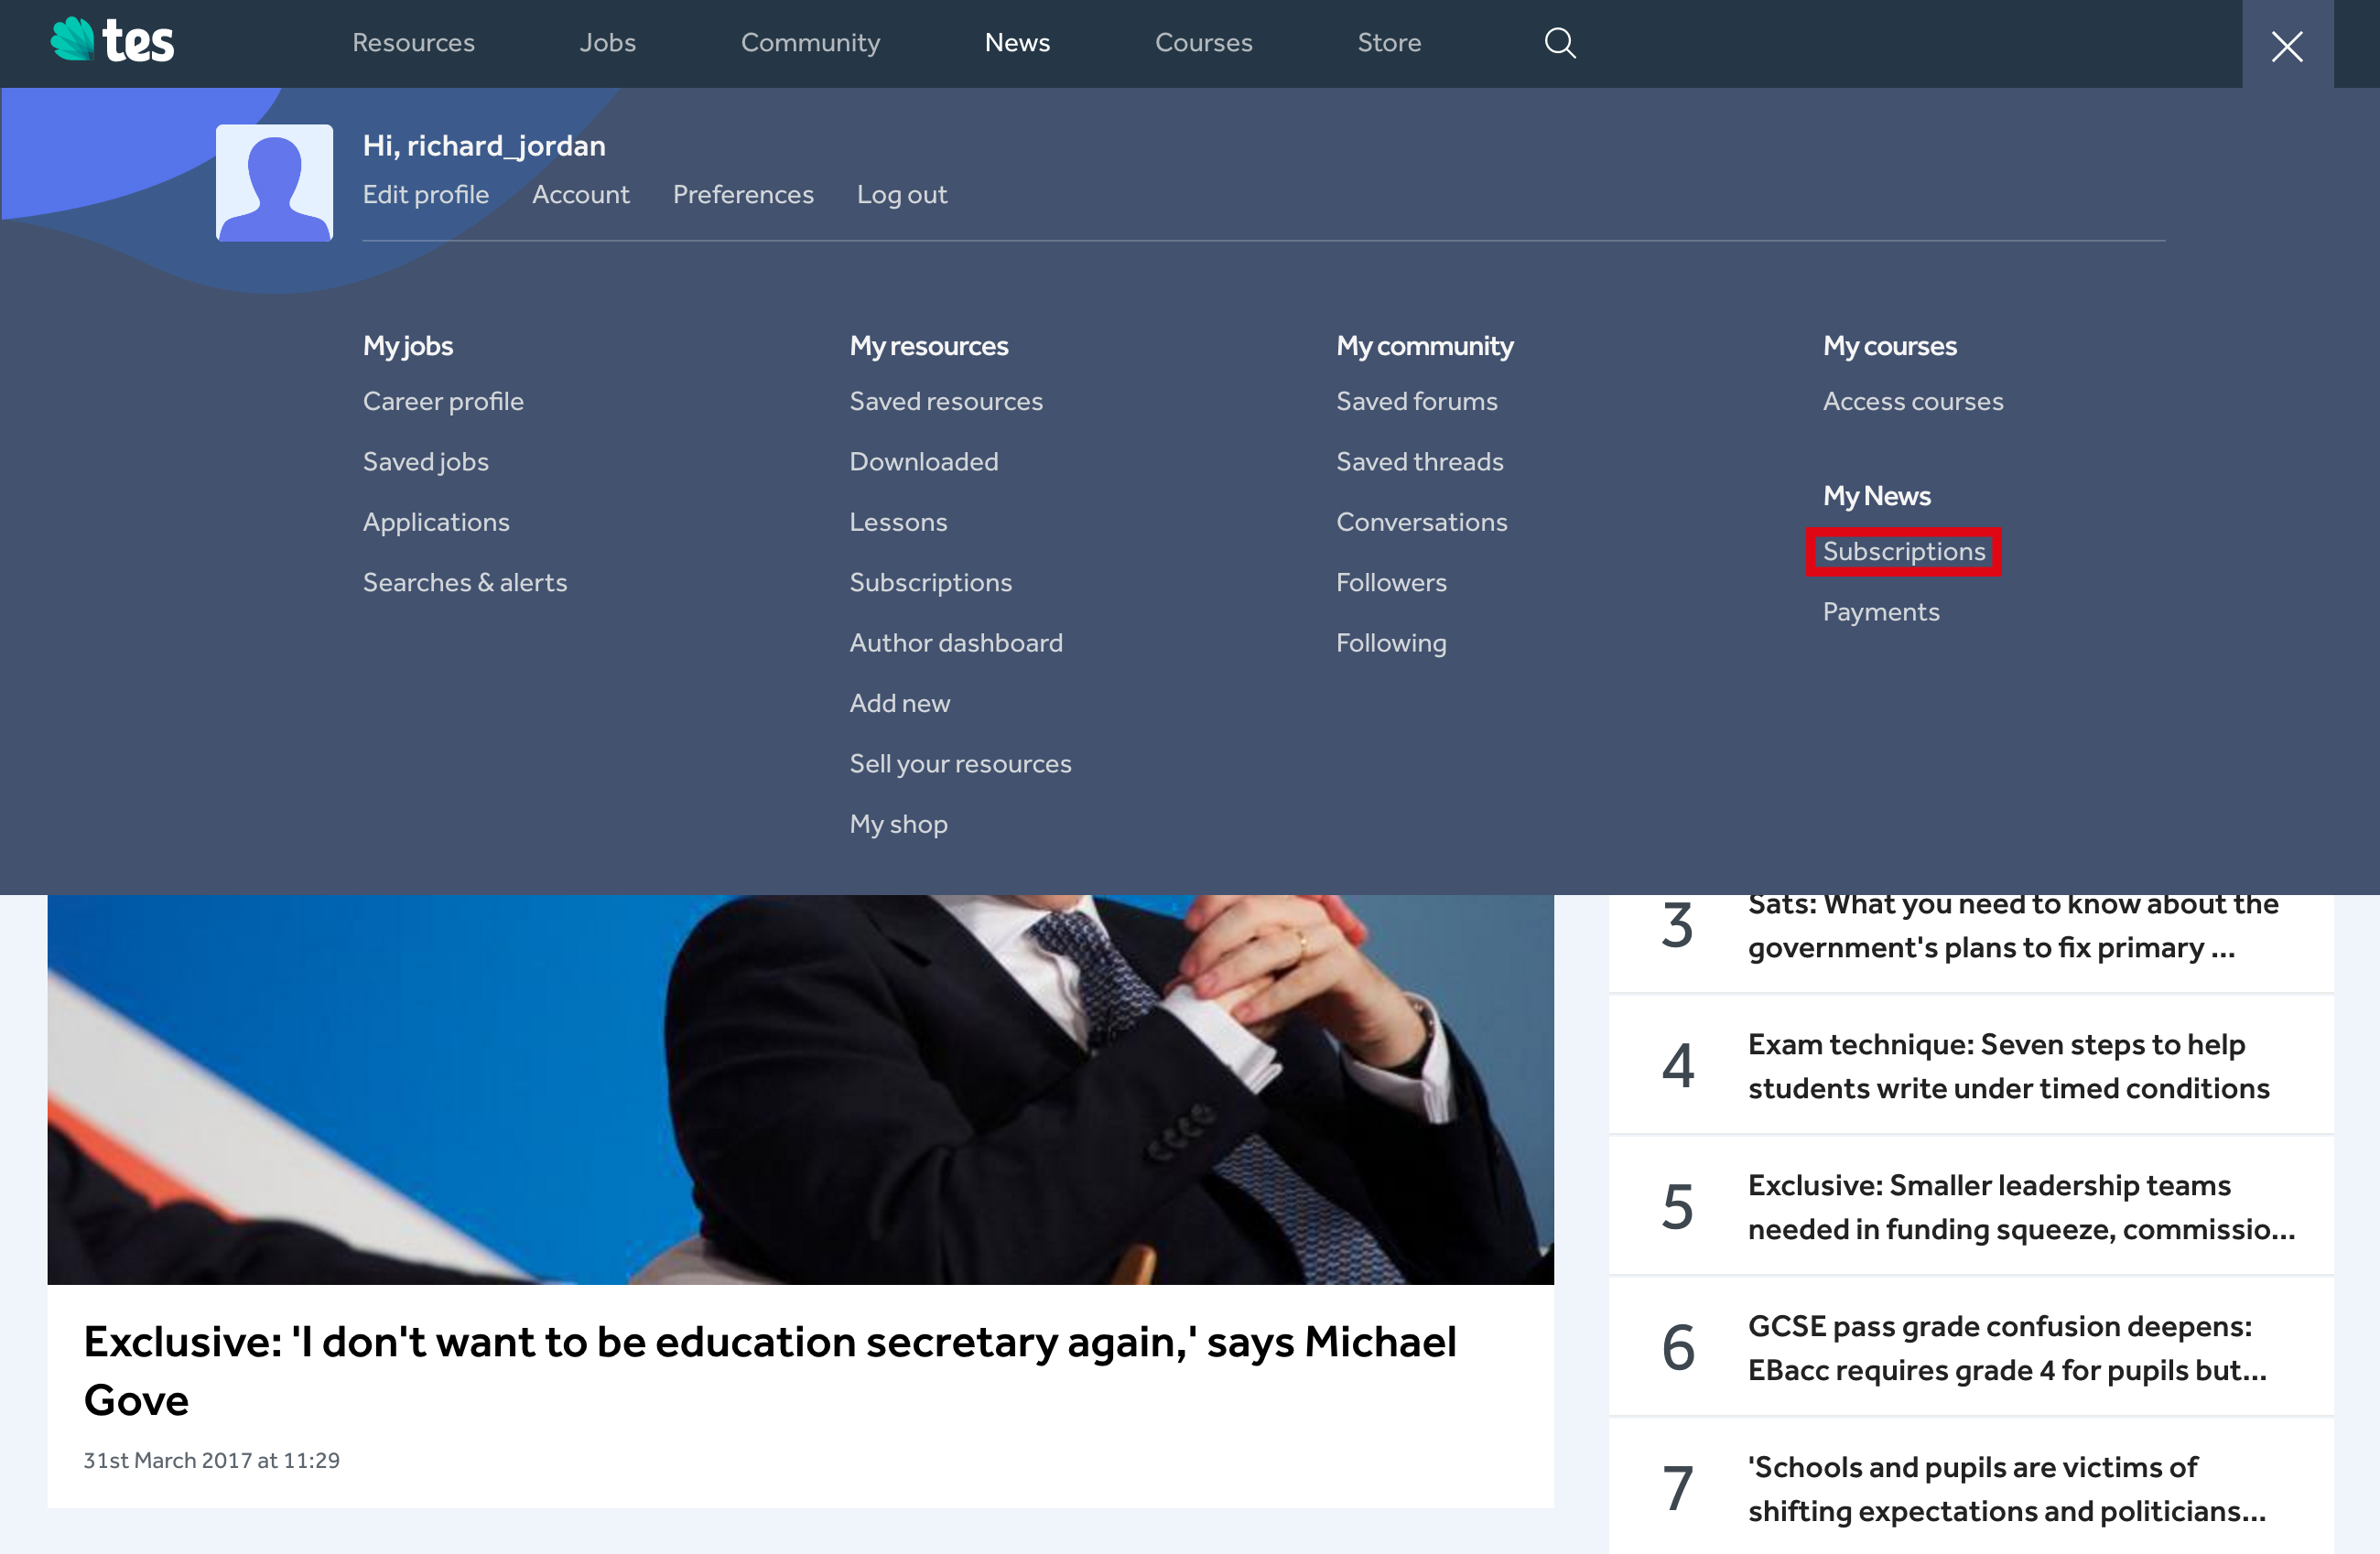
Task: Open the Resources nav item
Action: (413, 43)
